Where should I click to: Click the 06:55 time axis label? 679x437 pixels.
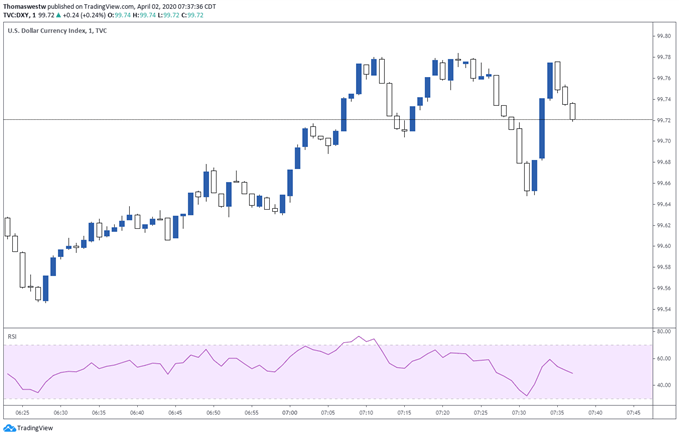(x=252, y=413)
